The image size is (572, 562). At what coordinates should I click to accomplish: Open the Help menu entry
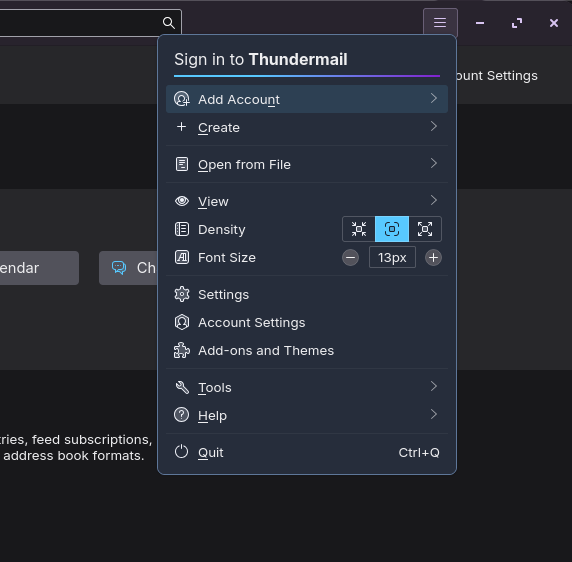point(307,415)
